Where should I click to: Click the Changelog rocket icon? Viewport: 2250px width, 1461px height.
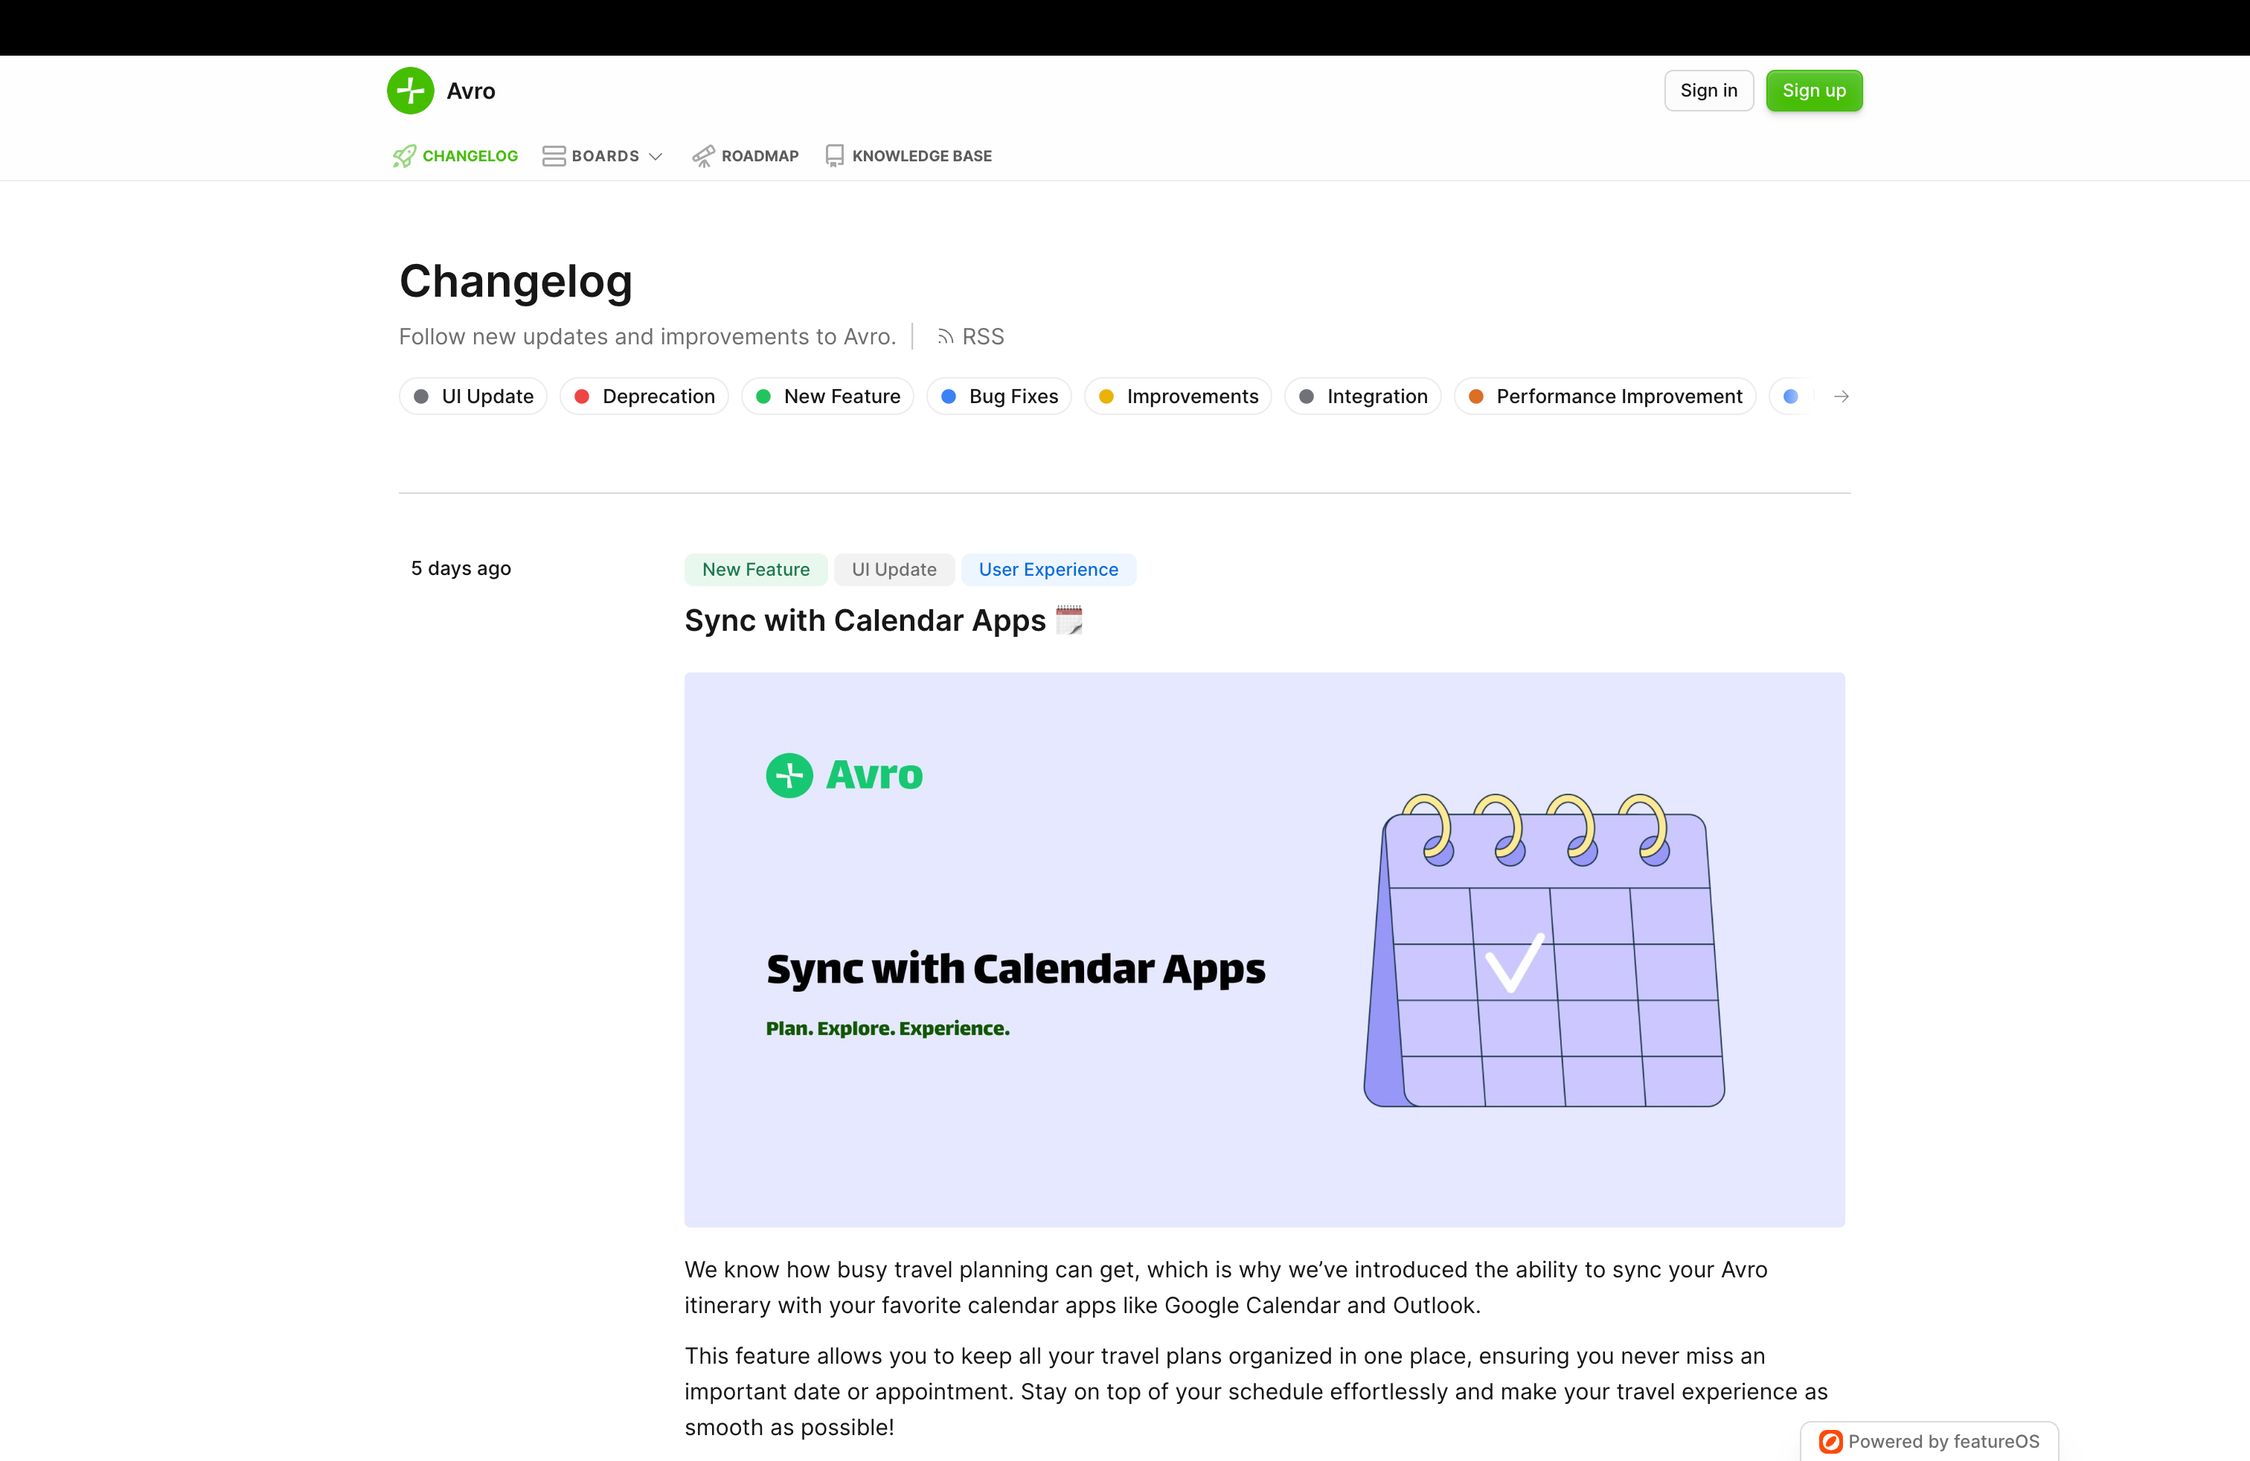[x=402, y=154]
